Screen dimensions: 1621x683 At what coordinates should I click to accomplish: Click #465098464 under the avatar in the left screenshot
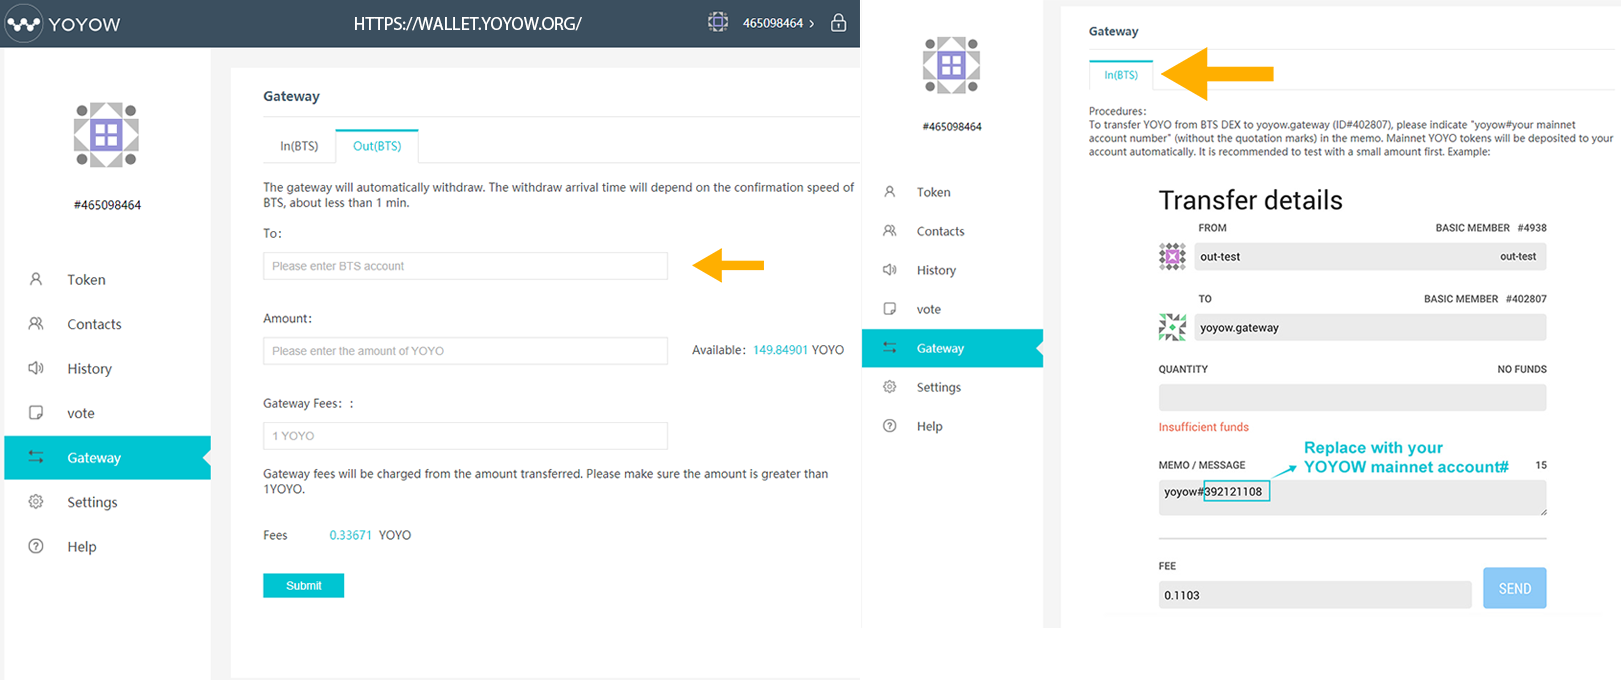coord(107,205)
